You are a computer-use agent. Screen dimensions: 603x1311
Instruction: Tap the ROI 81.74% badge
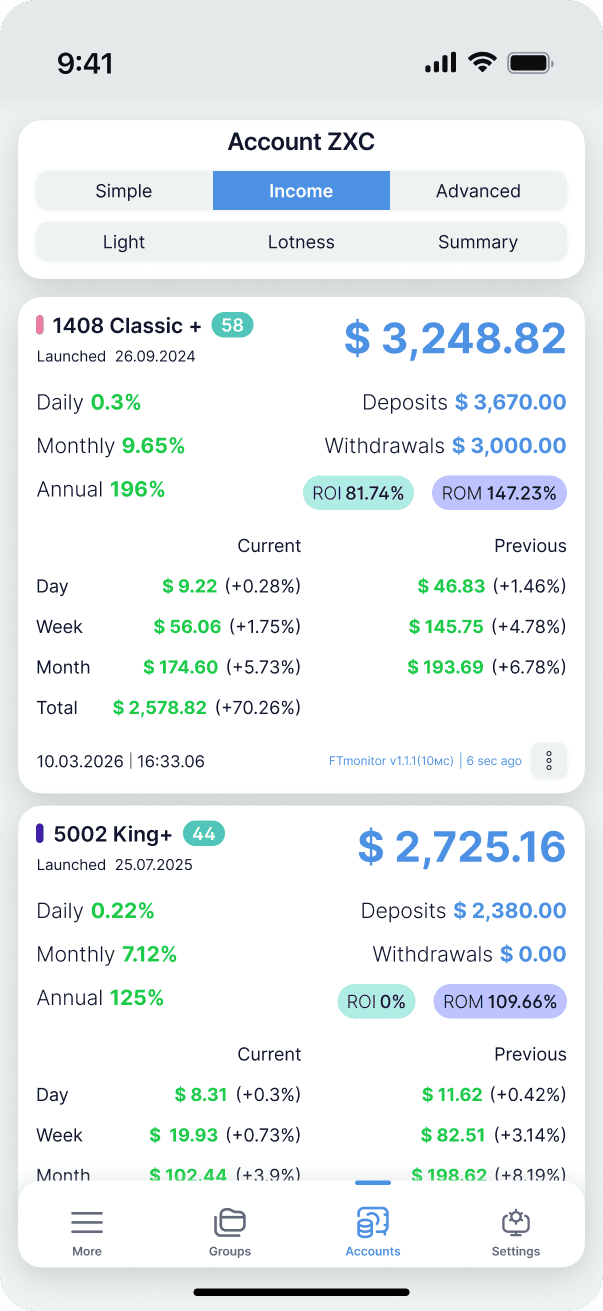(x=358, y=493)
